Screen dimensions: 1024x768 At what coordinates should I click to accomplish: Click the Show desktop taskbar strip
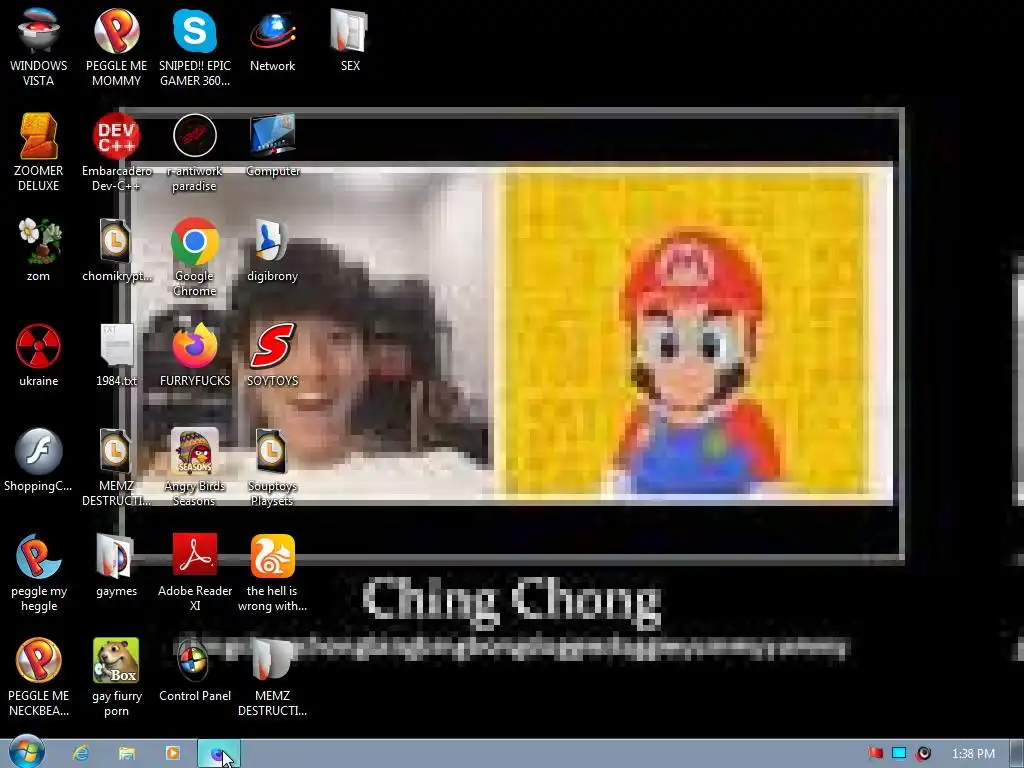pyautogui.click(x=1016, y=753)
